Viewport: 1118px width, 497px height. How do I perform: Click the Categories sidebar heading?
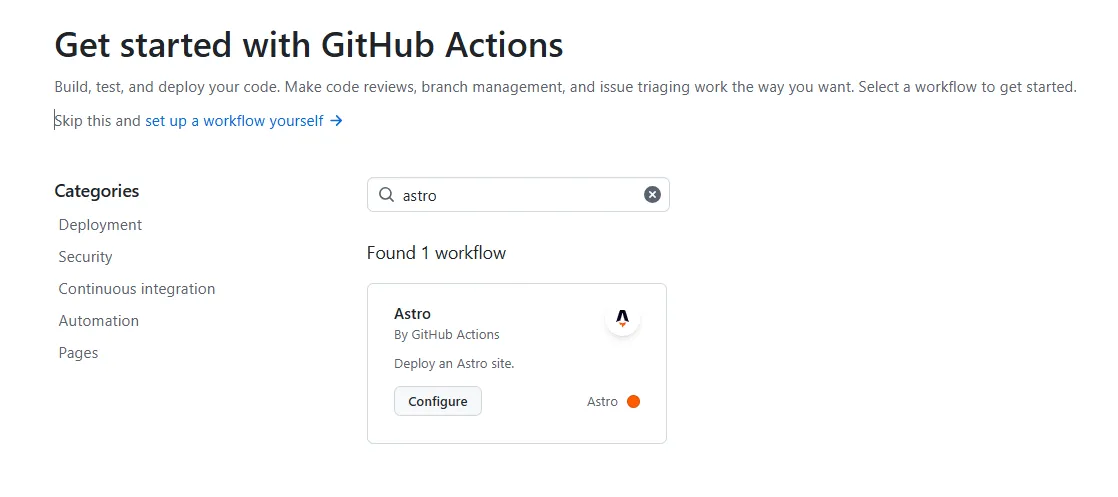point(96,191)
